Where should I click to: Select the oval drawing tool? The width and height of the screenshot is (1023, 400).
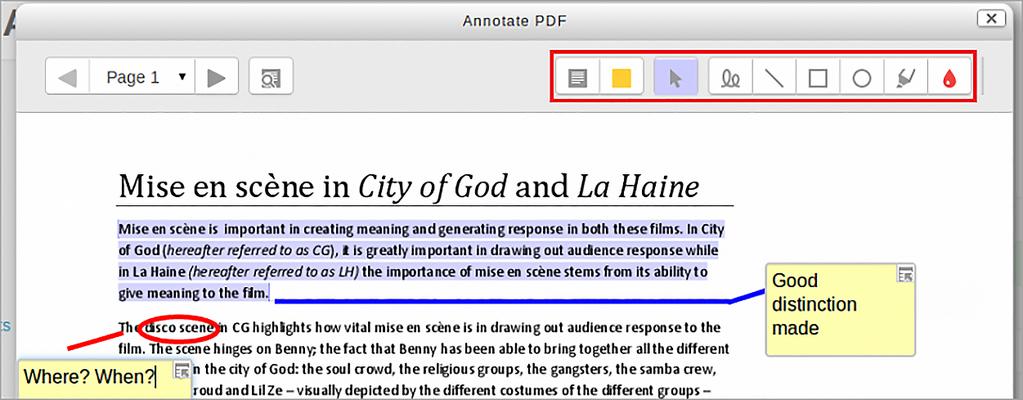862,78
